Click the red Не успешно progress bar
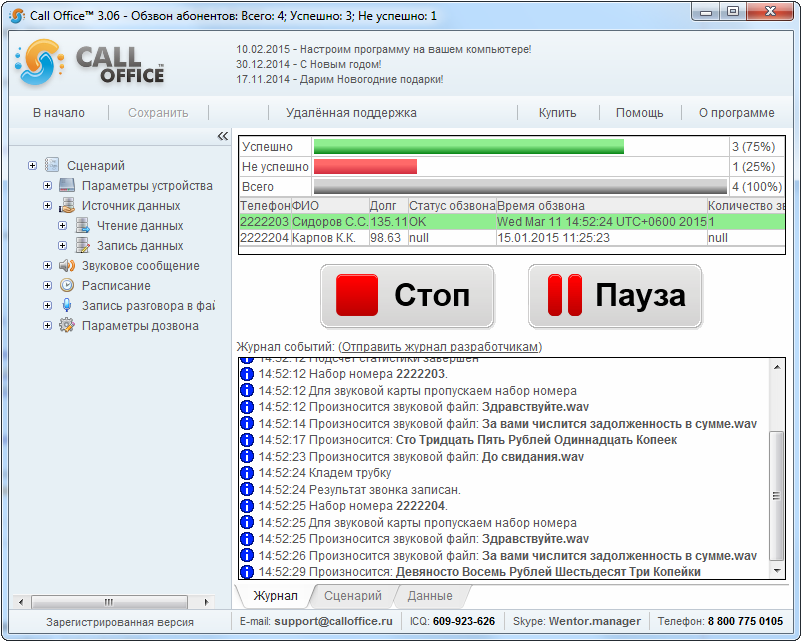The width and height of the screenshot is (802, 642). 365,166
